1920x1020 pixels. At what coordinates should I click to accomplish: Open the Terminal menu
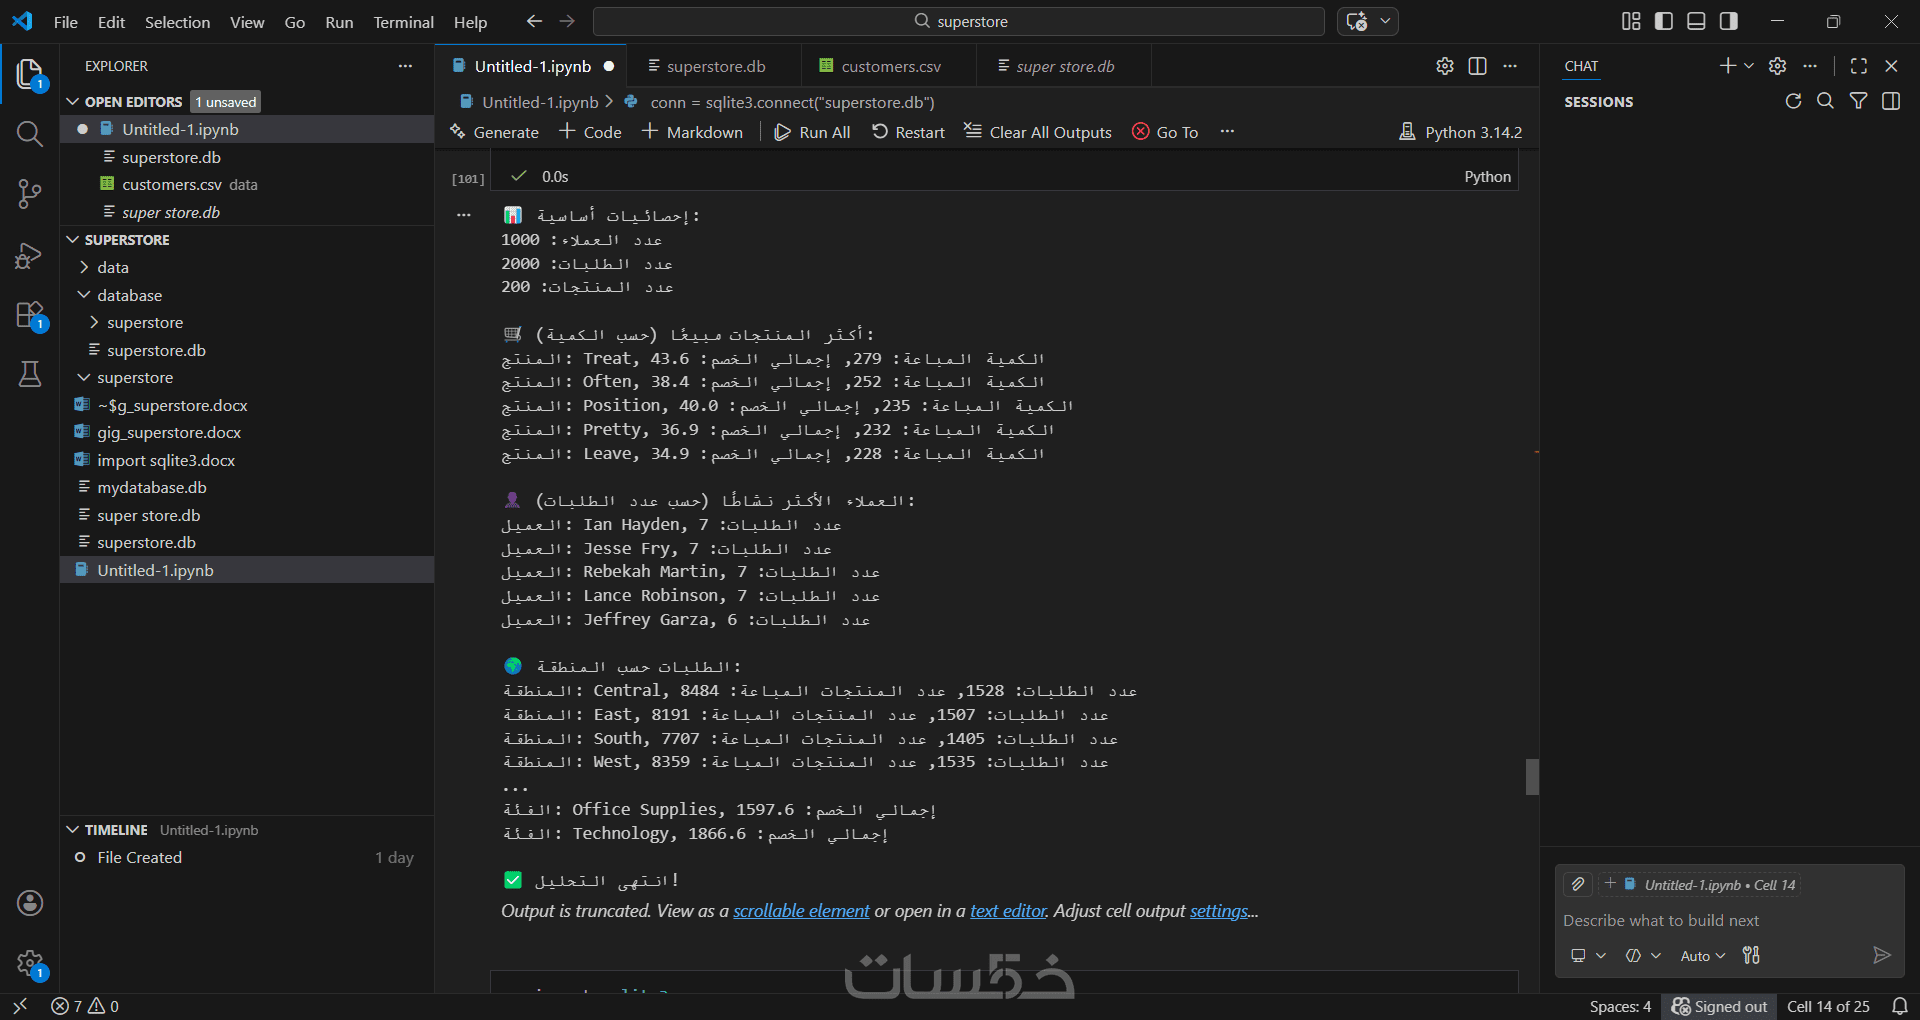point(403,21)
